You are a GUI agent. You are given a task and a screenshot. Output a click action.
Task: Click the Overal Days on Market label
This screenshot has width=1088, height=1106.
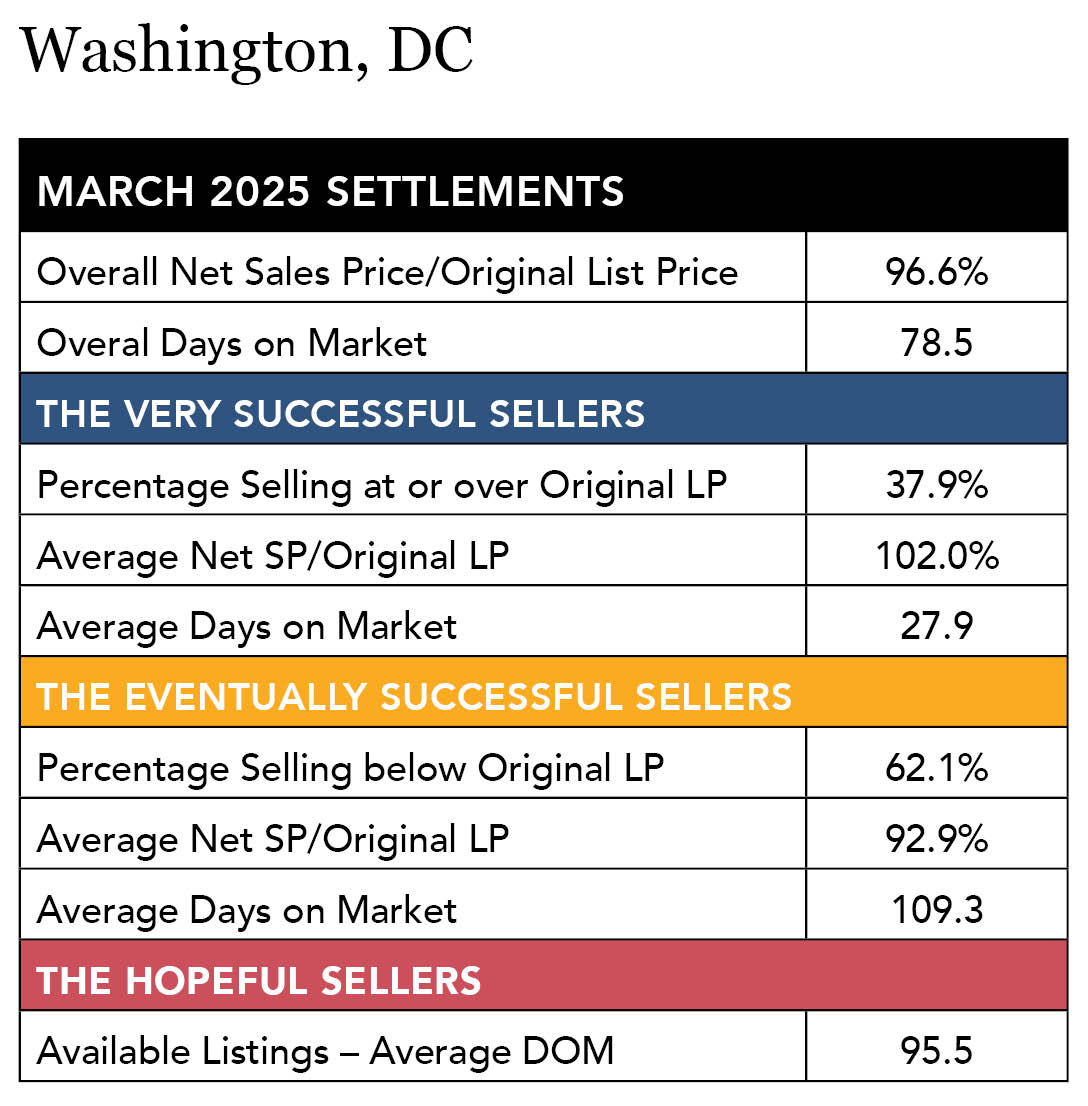232,342
